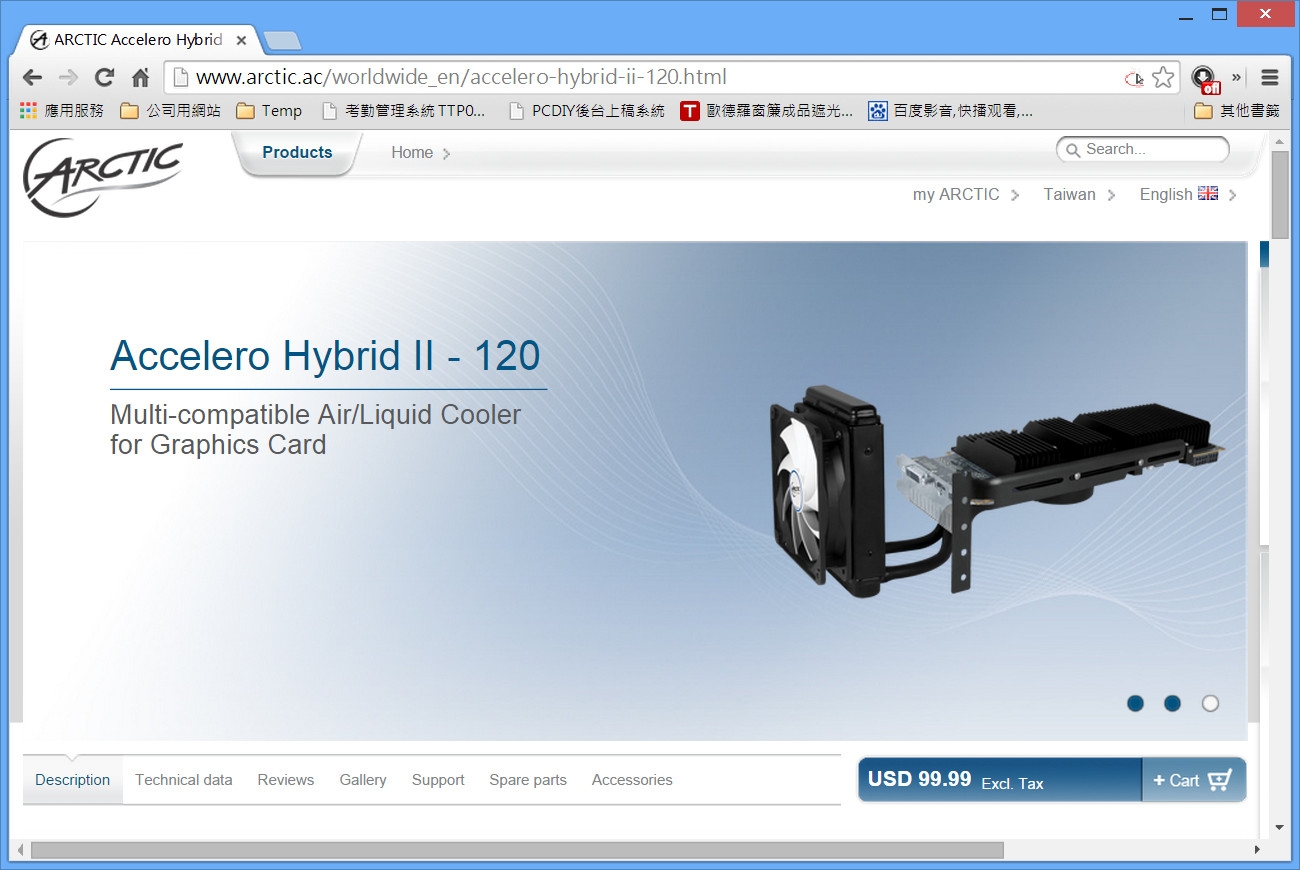Click the vertical scrollbar down arrow
The image size is (1300, 870).
click(1280, 827)
